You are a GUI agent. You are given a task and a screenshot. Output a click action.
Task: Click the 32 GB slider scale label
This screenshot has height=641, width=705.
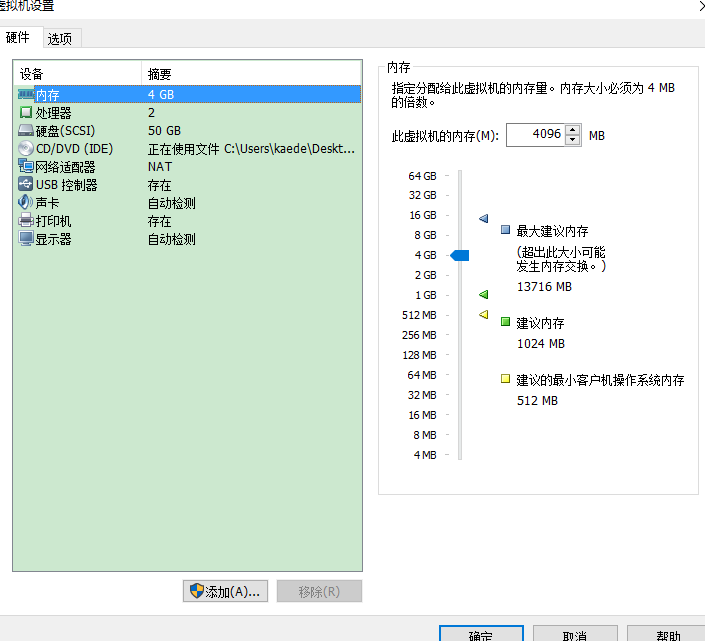point(422,195)
